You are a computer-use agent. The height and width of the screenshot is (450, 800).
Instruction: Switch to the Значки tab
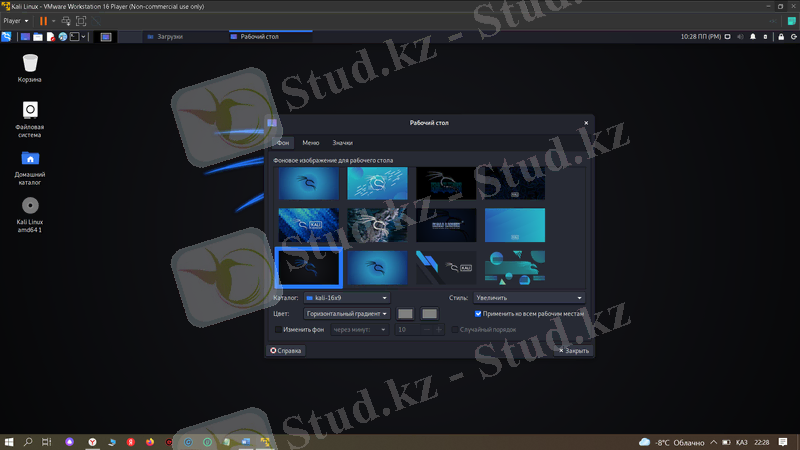(x=342, y=143)
